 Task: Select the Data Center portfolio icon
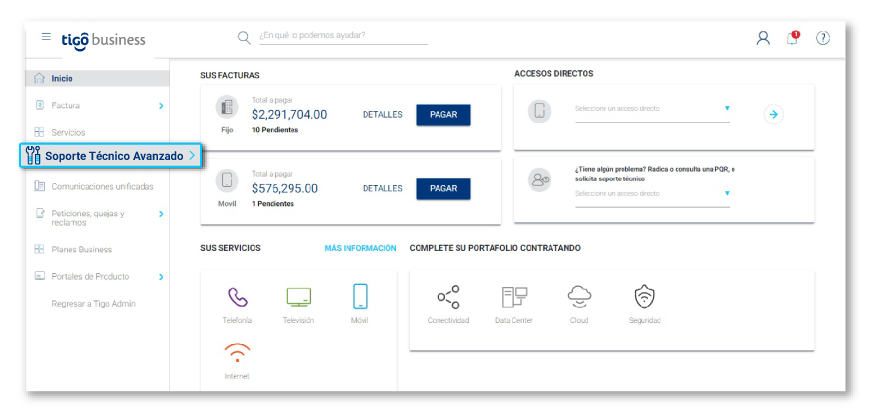514,297
